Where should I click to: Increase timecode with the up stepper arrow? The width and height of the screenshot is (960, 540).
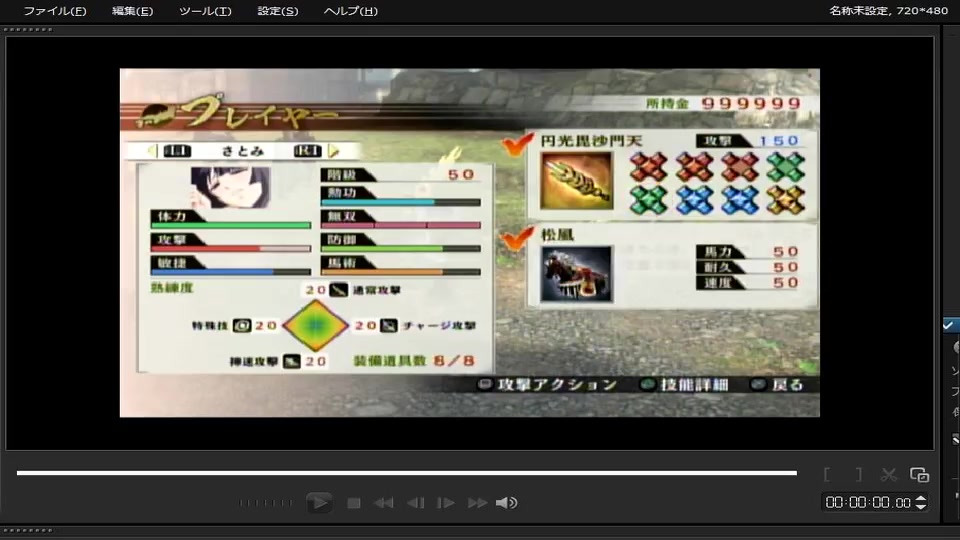click(921, 498)
